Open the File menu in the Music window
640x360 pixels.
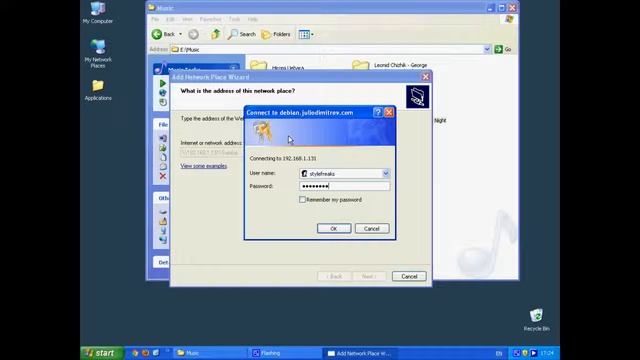click(155, 19)
